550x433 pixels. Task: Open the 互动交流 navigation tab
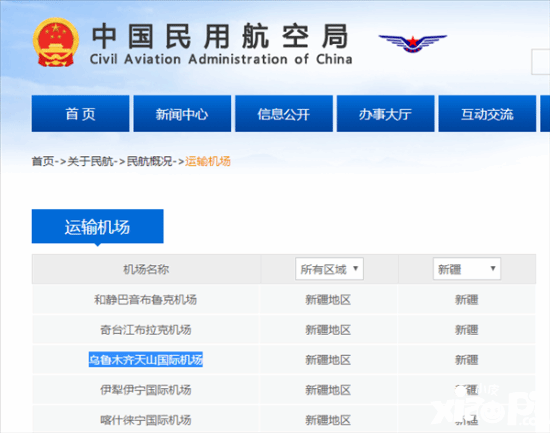[487, 114]
